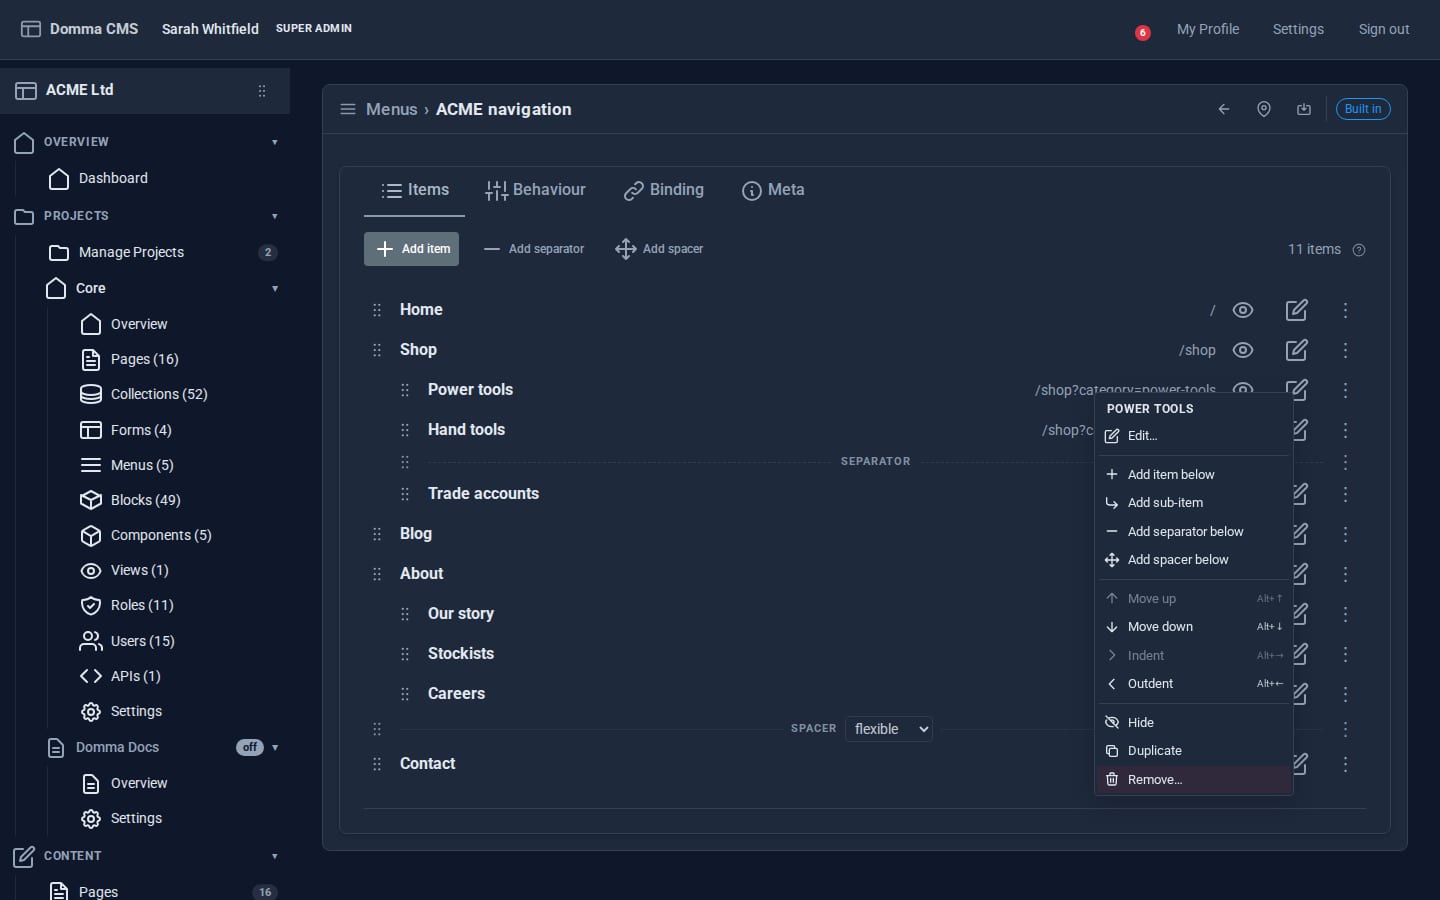This screenshot has width=1440, height=900.
Task: Select ACME Ltd workspace header
Action: tap(145, 91)
